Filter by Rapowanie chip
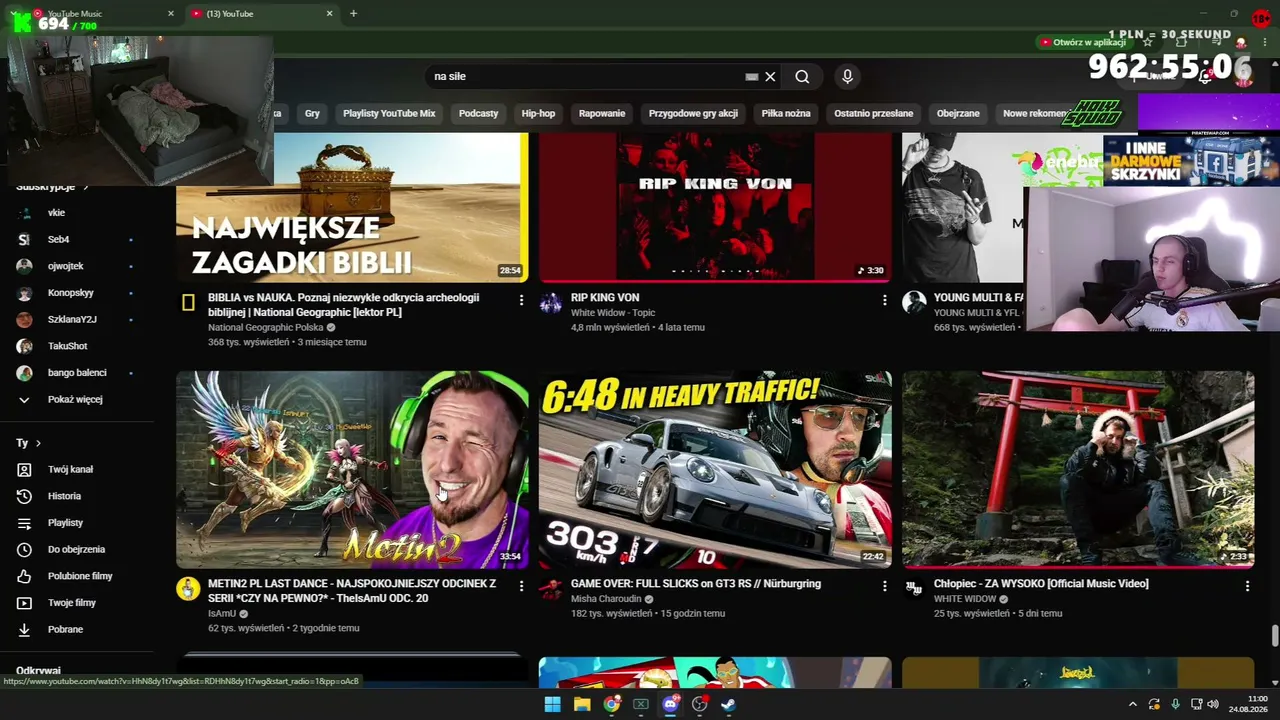1280x720 pixels. pos(602,113)
